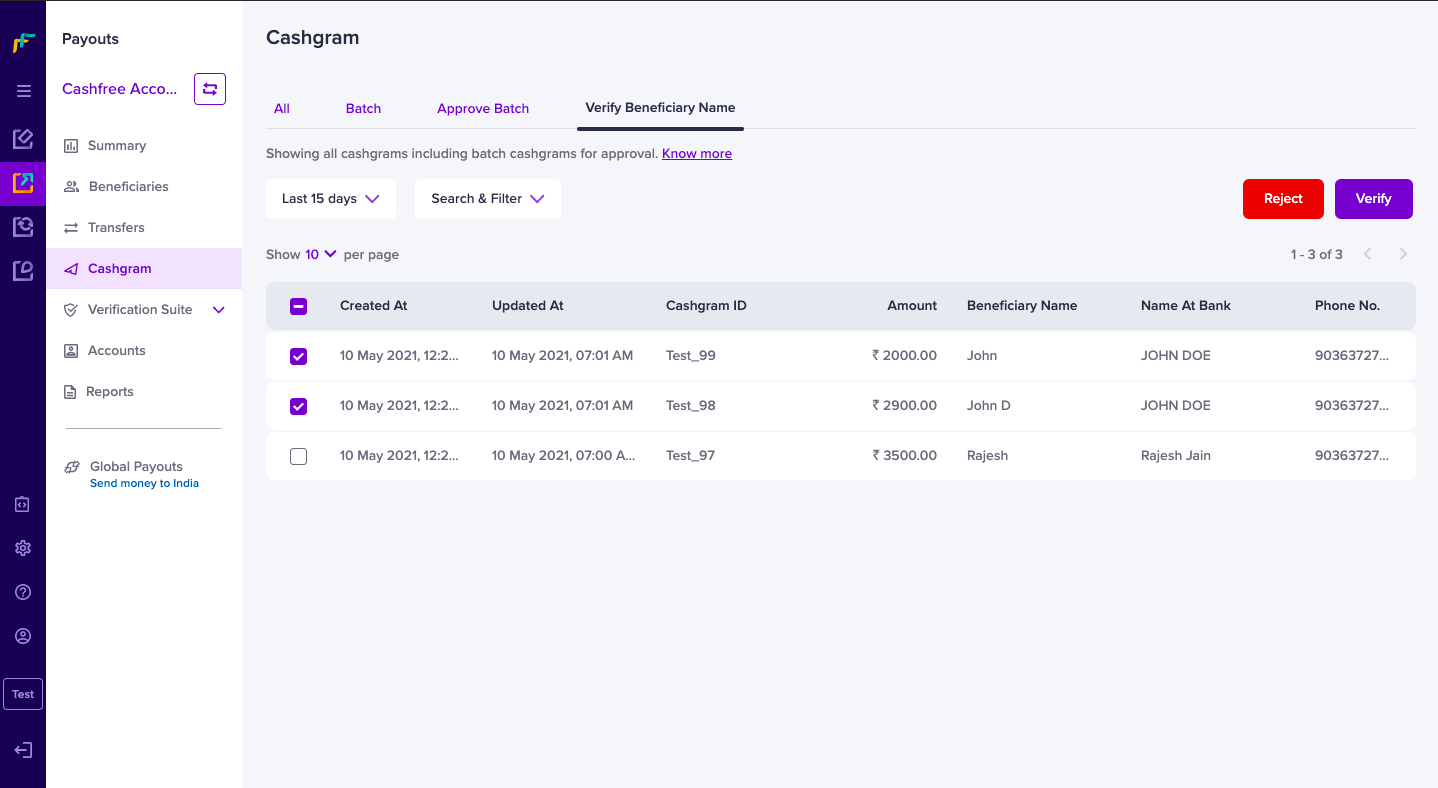This screenshot has width=1438, height=788.
Task: Change the rows per page value 10
Action: point(321,254)
